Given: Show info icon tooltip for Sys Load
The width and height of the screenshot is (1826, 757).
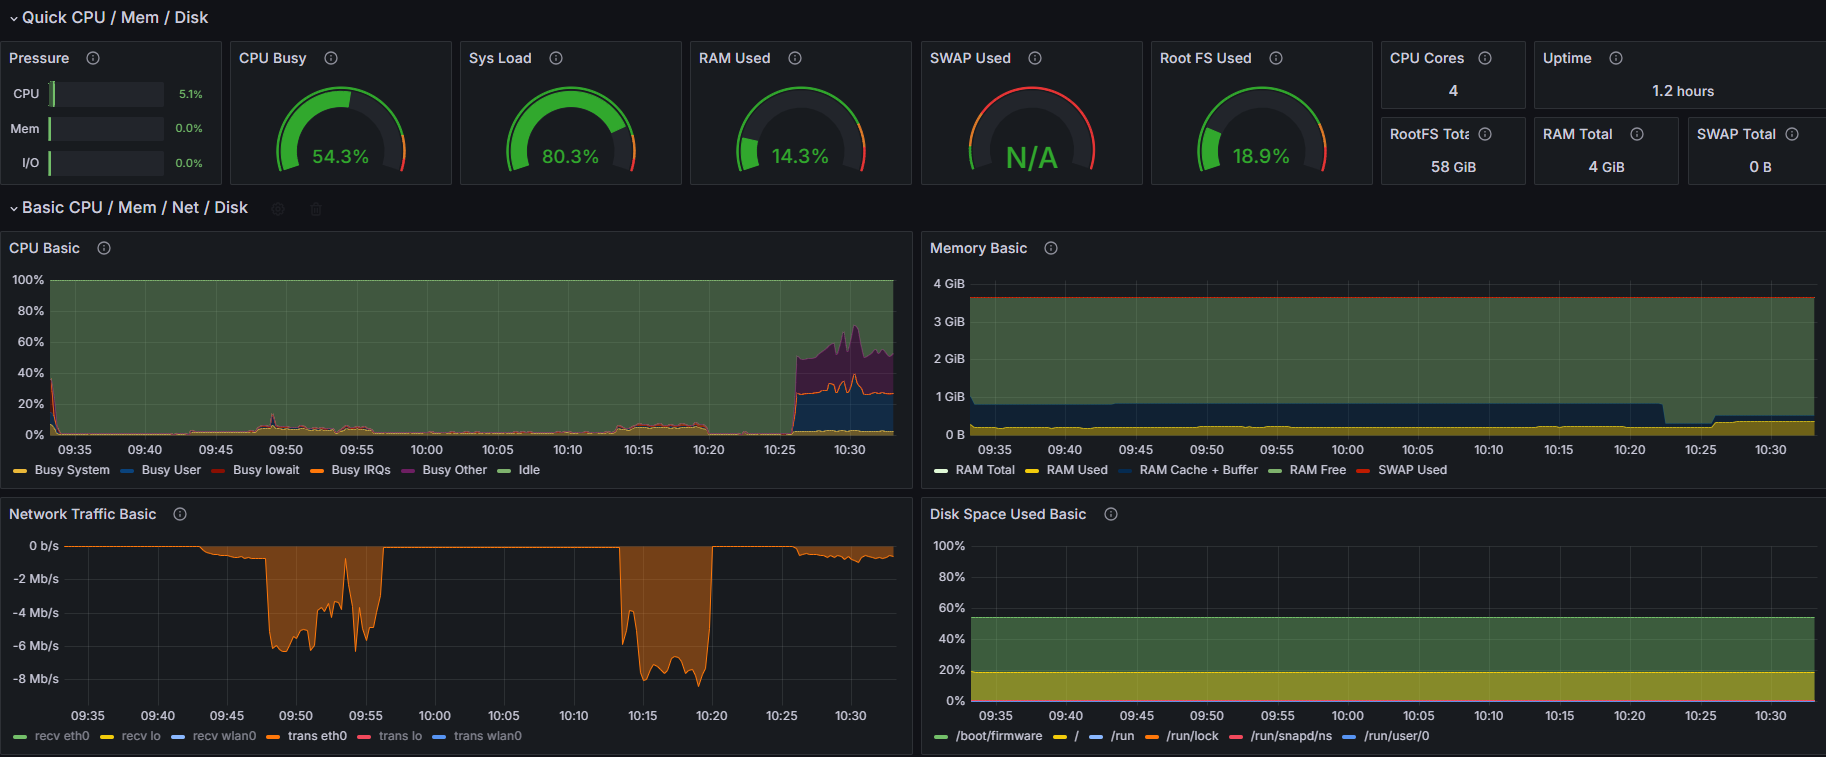Looking at the screenshot, I should (556, 58).
